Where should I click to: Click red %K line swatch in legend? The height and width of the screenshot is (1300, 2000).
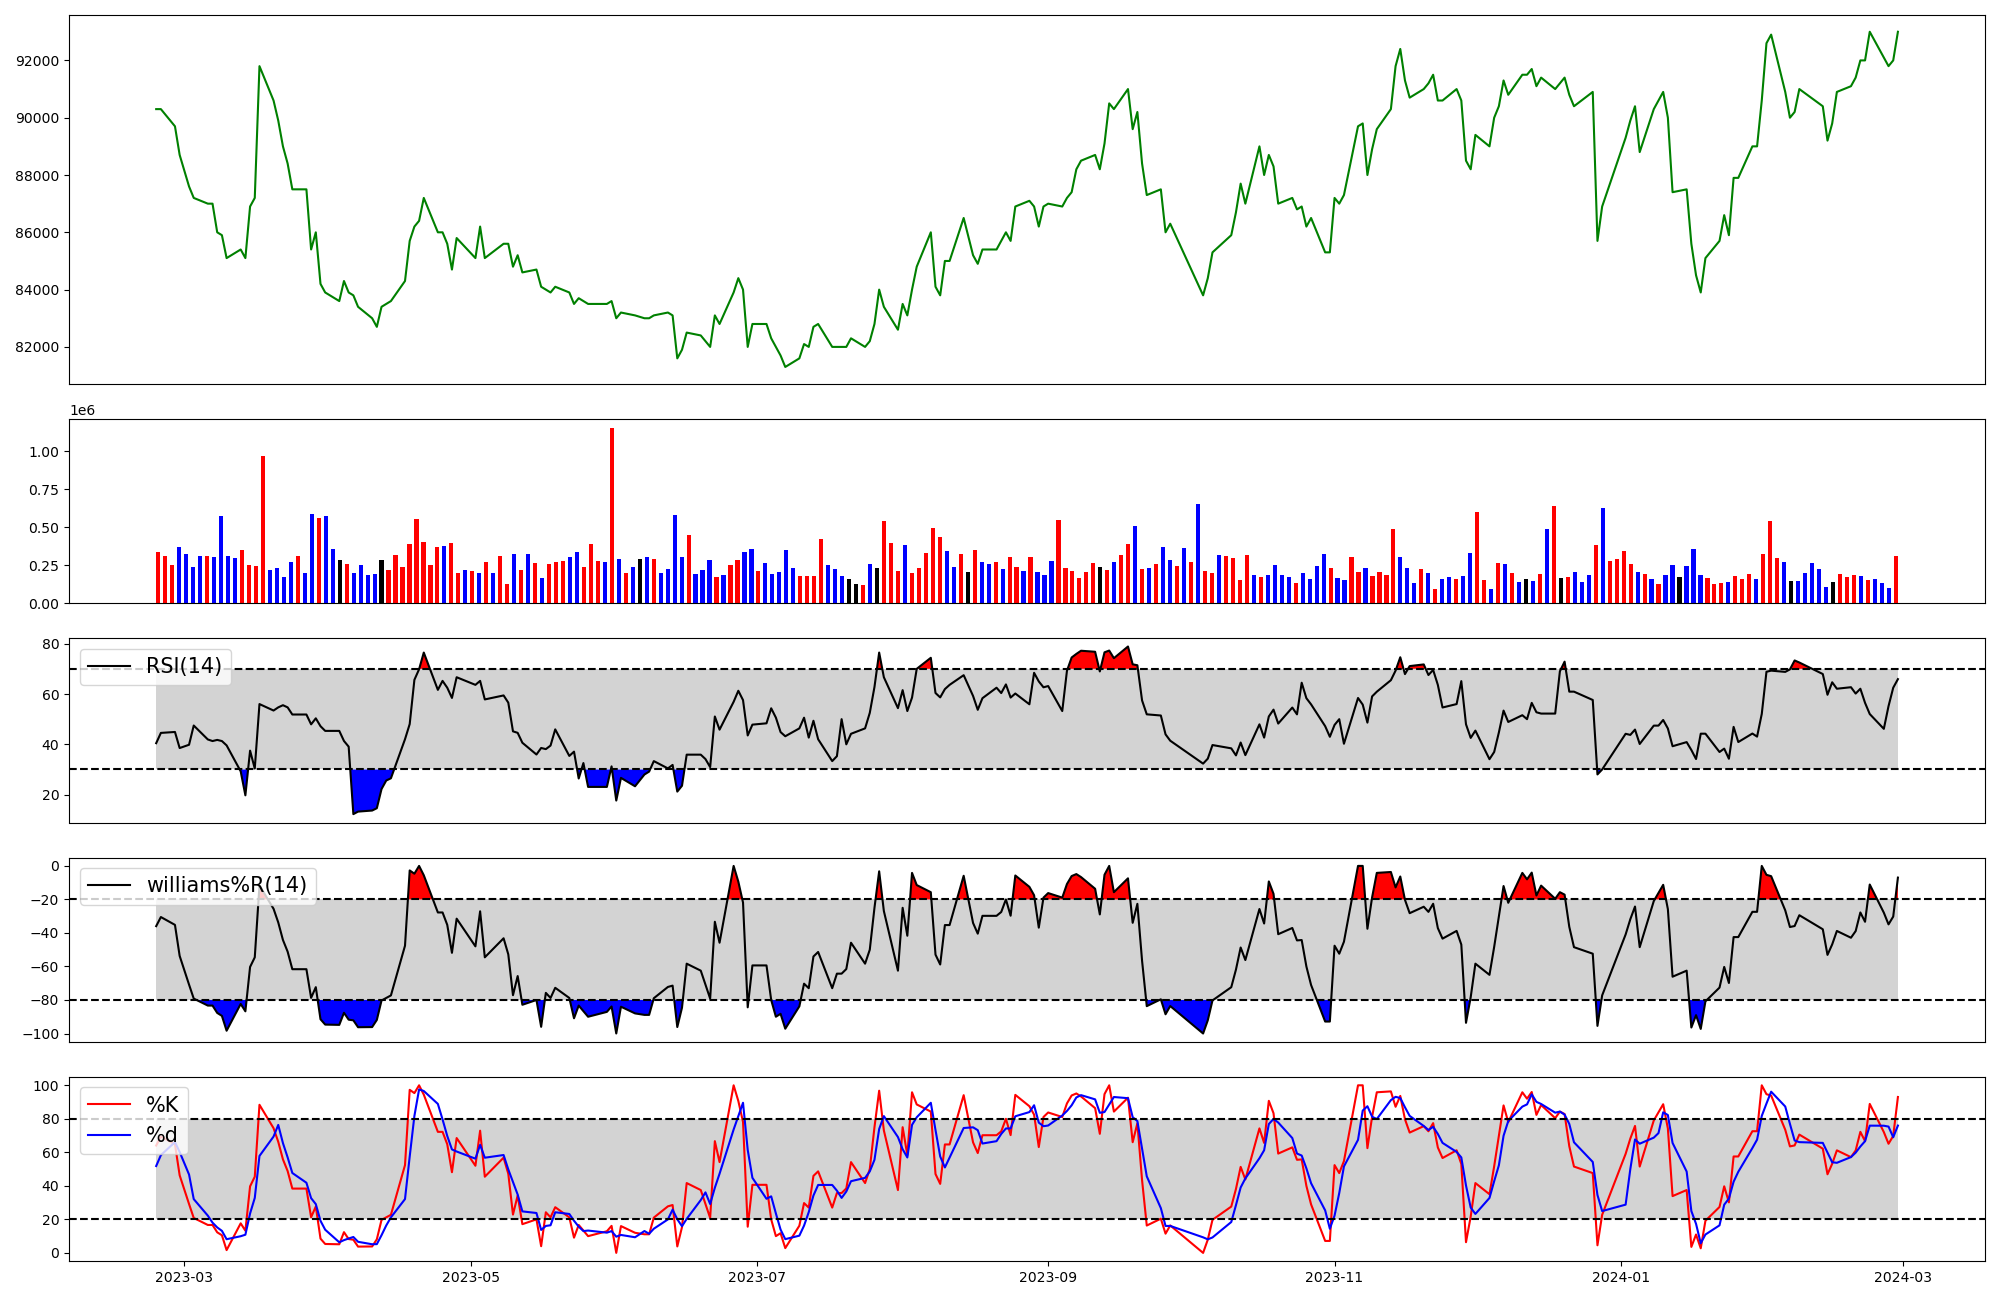coord(109,1104)
